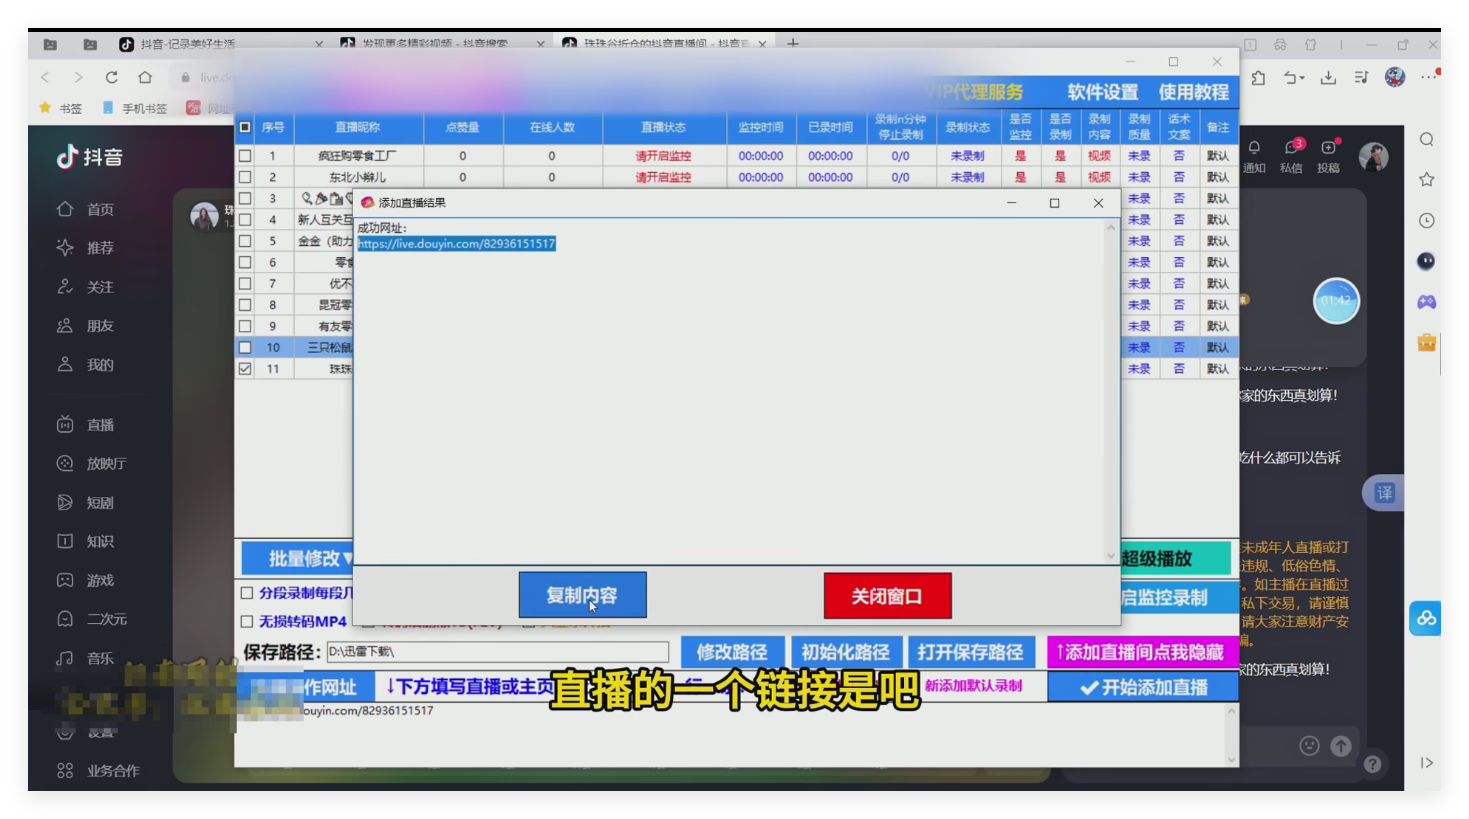Screen dimensions: 1469x819
Task: Open 知识 knowledge icon in sidebar
Action: (x=65, y=541)
